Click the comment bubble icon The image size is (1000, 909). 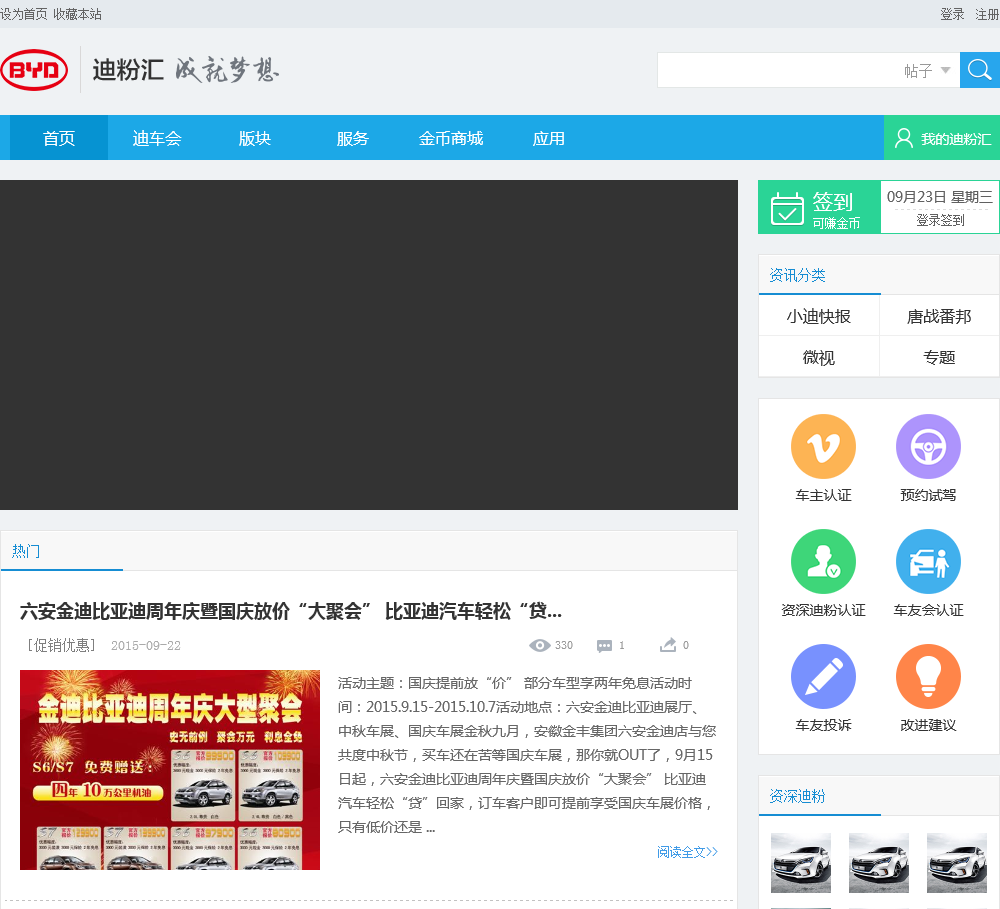click(x=604, y=646)
